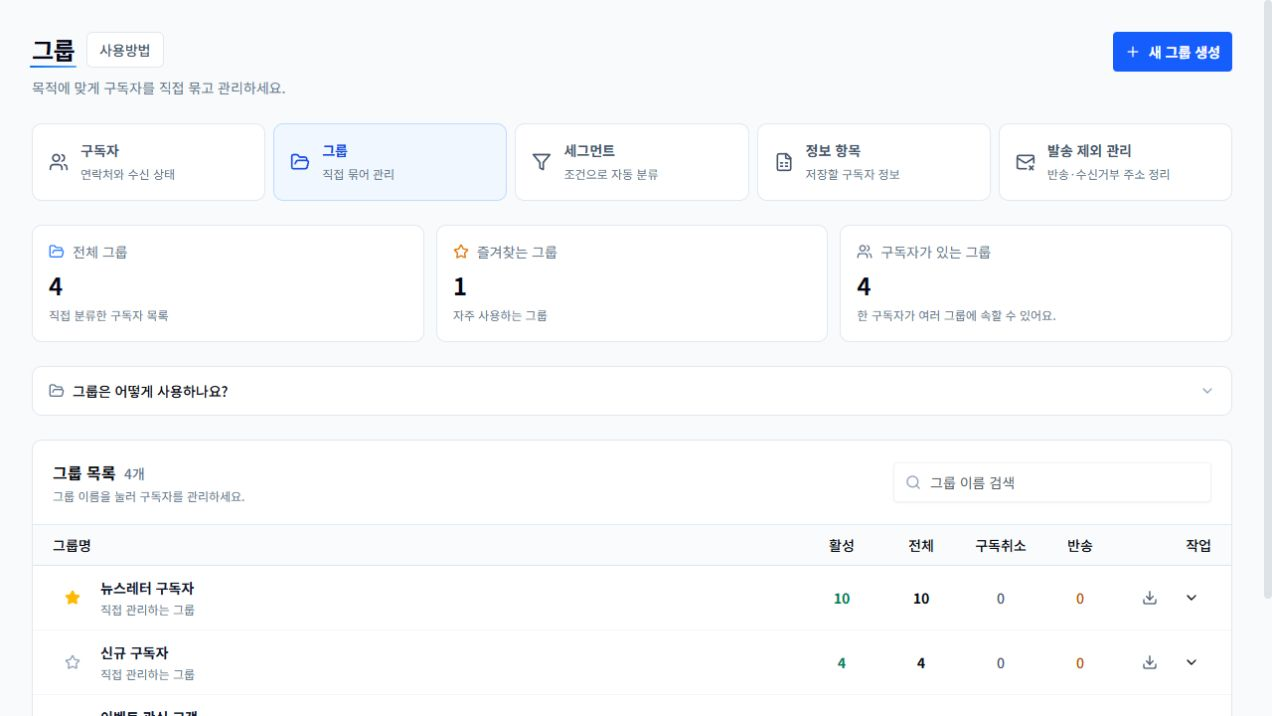Viewport: 1272px width, 716px height.
Task: Click the 발송 제외 관리 envelope icon
Action: click(x=1025, y=162)
